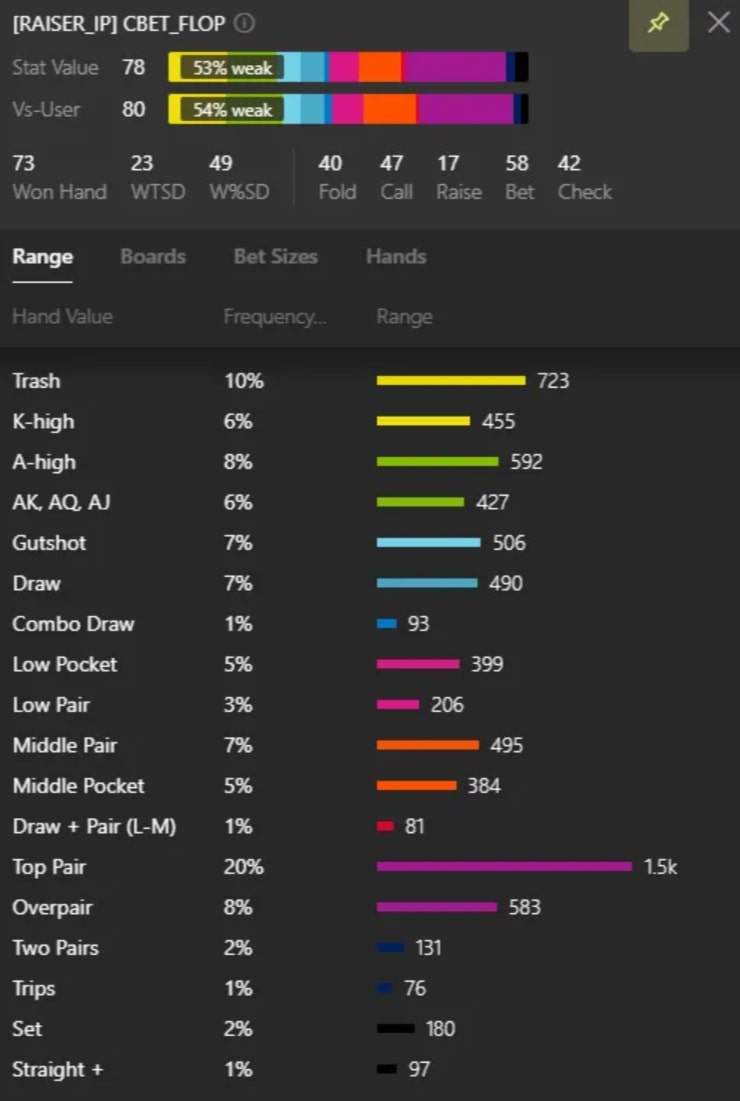Image resolution: width=740 pixels, height=1101 pixels.
Task: Sort by the Frequency column header
Action: [x=275, y=316]
